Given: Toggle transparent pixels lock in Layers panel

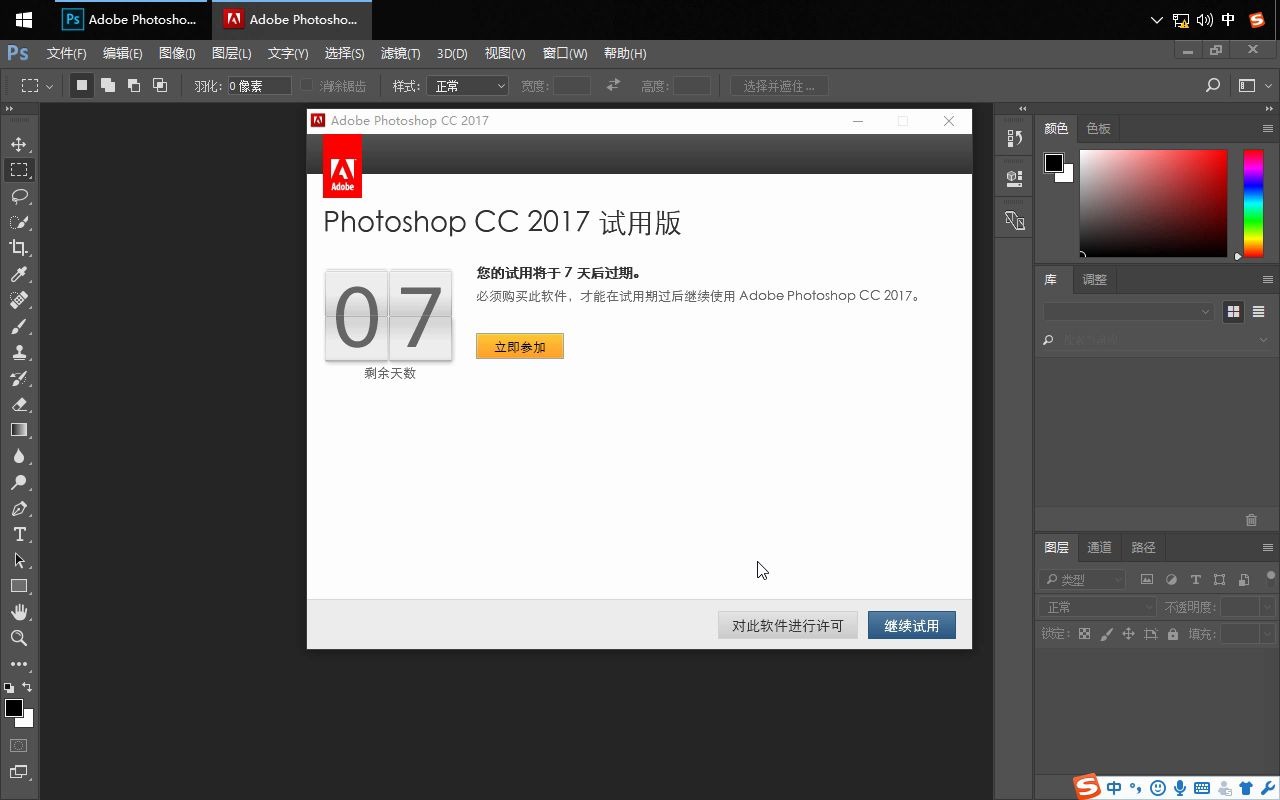Looking at the screenshot, I should click(1084, 633).
